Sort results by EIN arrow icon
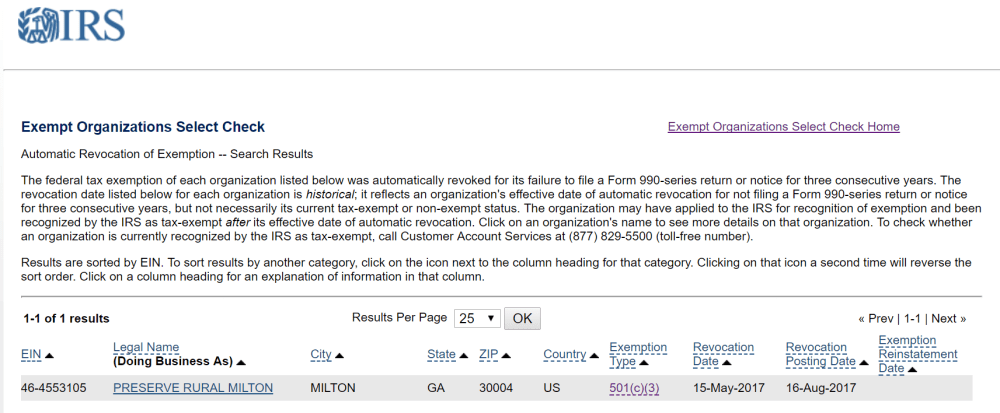The image size is (1000, 413). click(x=50, y=355)
